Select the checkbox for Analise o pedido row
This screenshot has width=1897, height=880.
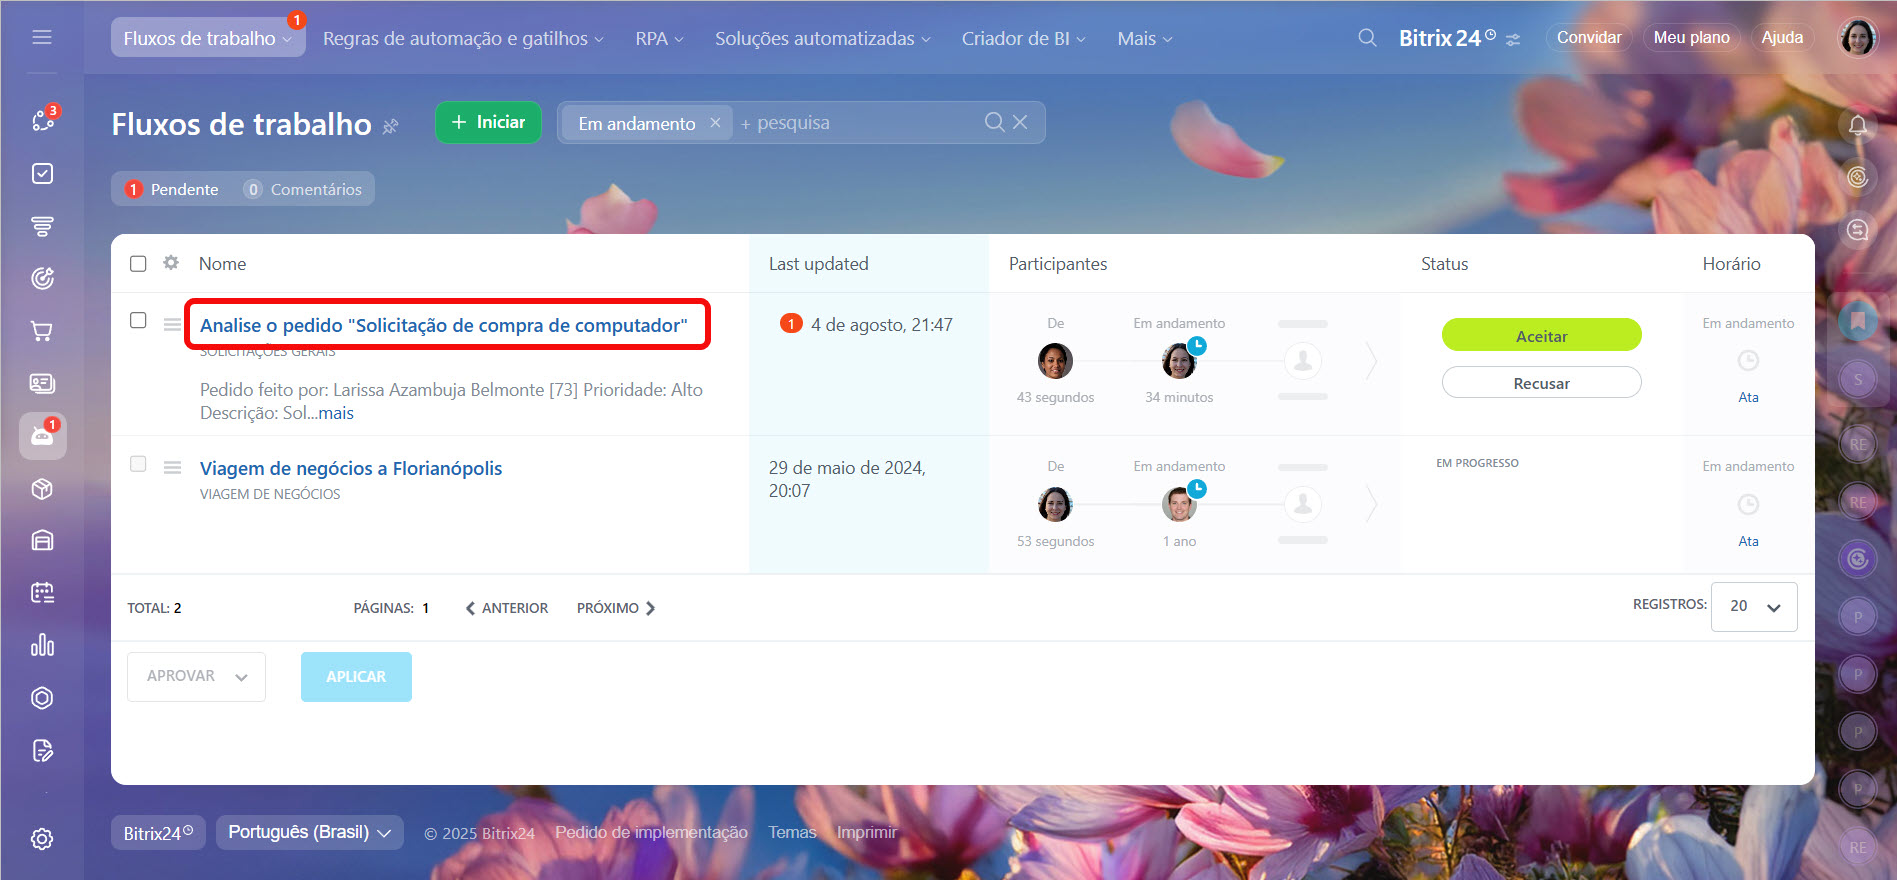tap(138, 320)
